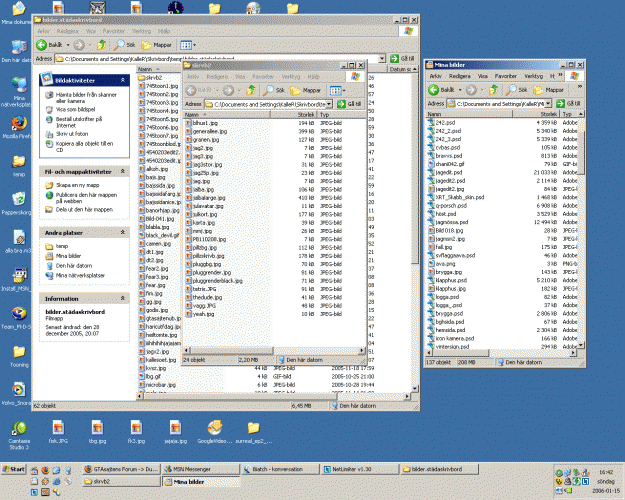
Task: Open the Verktyg menu in skrivb2 window
Action: [x=290, y=76]
